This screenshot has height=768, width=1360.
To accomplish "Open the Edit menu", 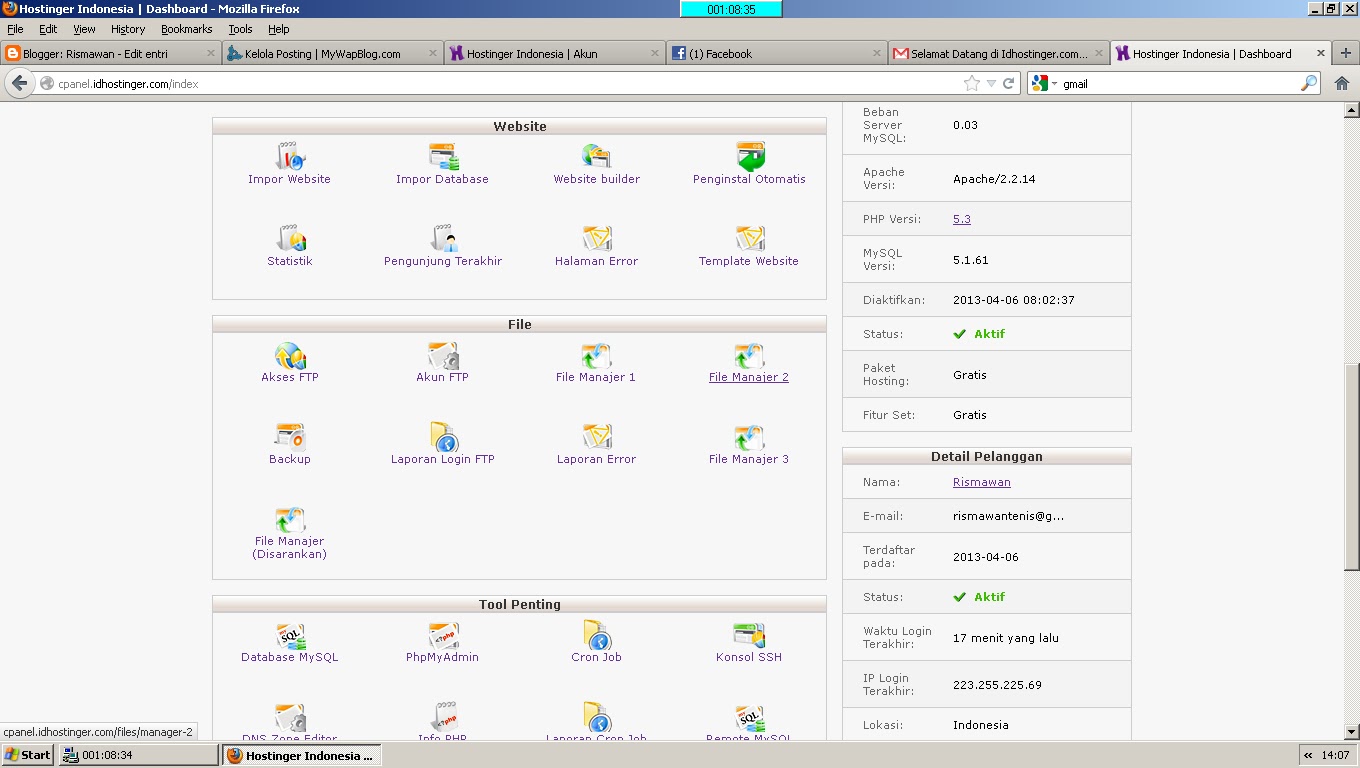I will pos(48,29).
